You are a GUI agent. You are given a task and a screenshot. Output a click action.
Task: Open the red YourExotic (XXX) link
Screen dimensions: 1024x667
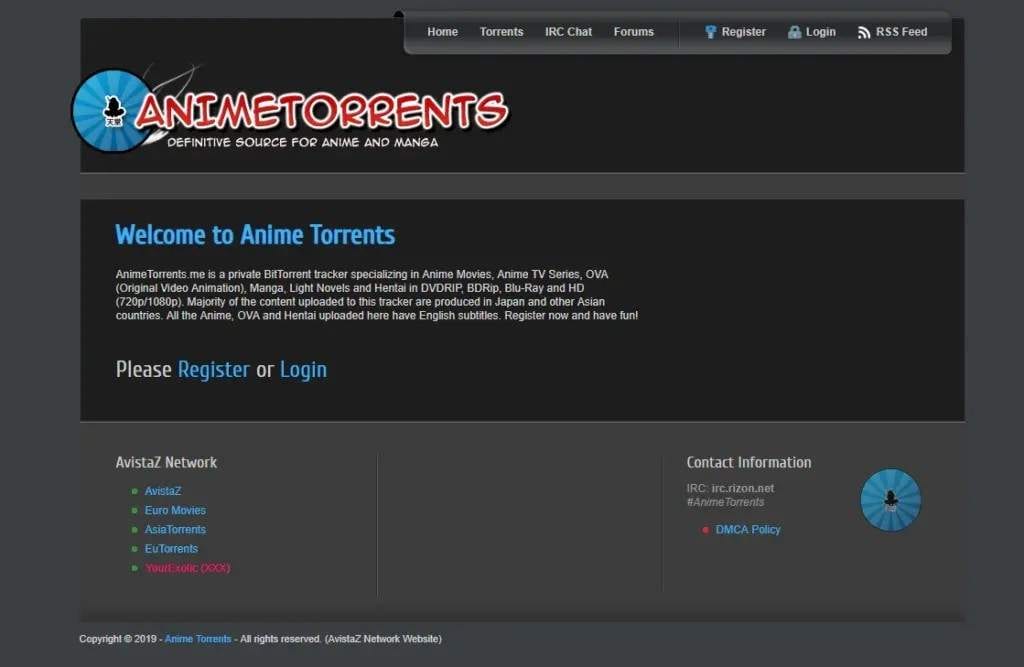(x=187, y=568)
